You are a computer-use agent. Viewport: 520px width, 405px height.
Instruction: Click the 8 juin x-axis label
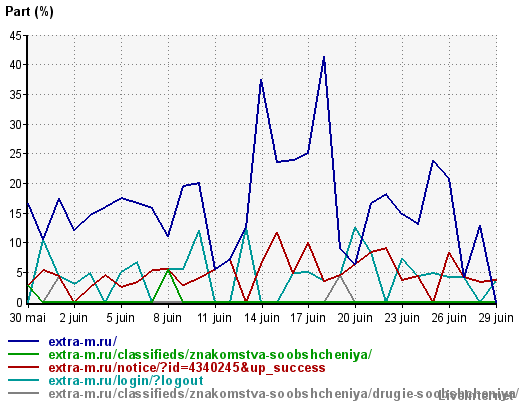click(168, 318)
